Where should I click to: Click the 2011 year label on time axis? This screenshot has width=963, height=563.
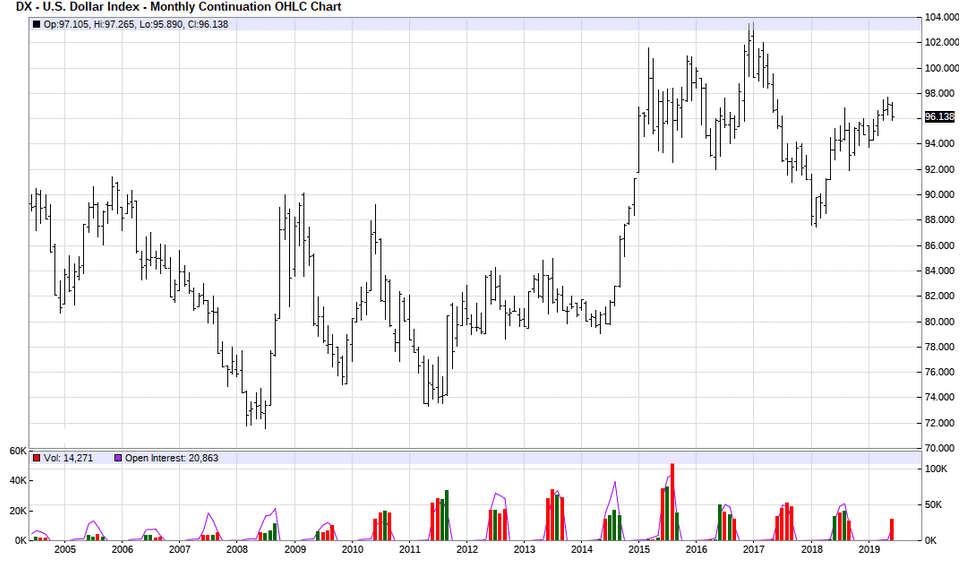pyautogui.click(x=410, y=549)
